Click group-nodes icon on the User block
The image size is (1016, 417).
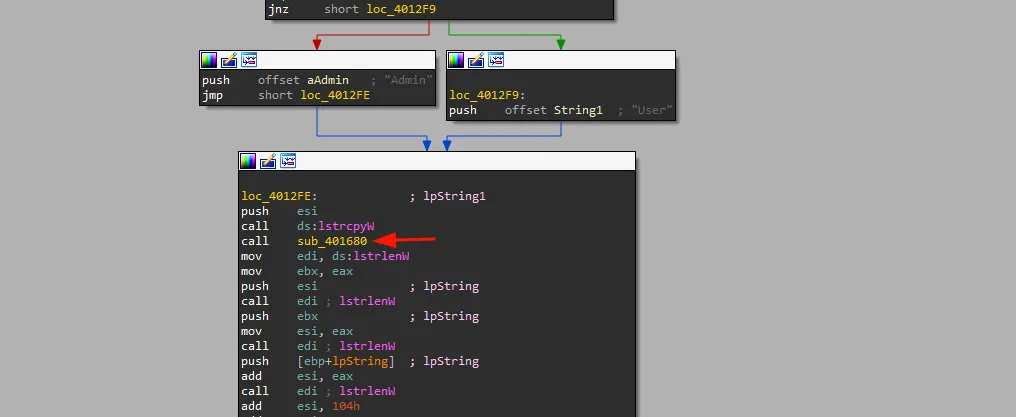tap(496, 60)
